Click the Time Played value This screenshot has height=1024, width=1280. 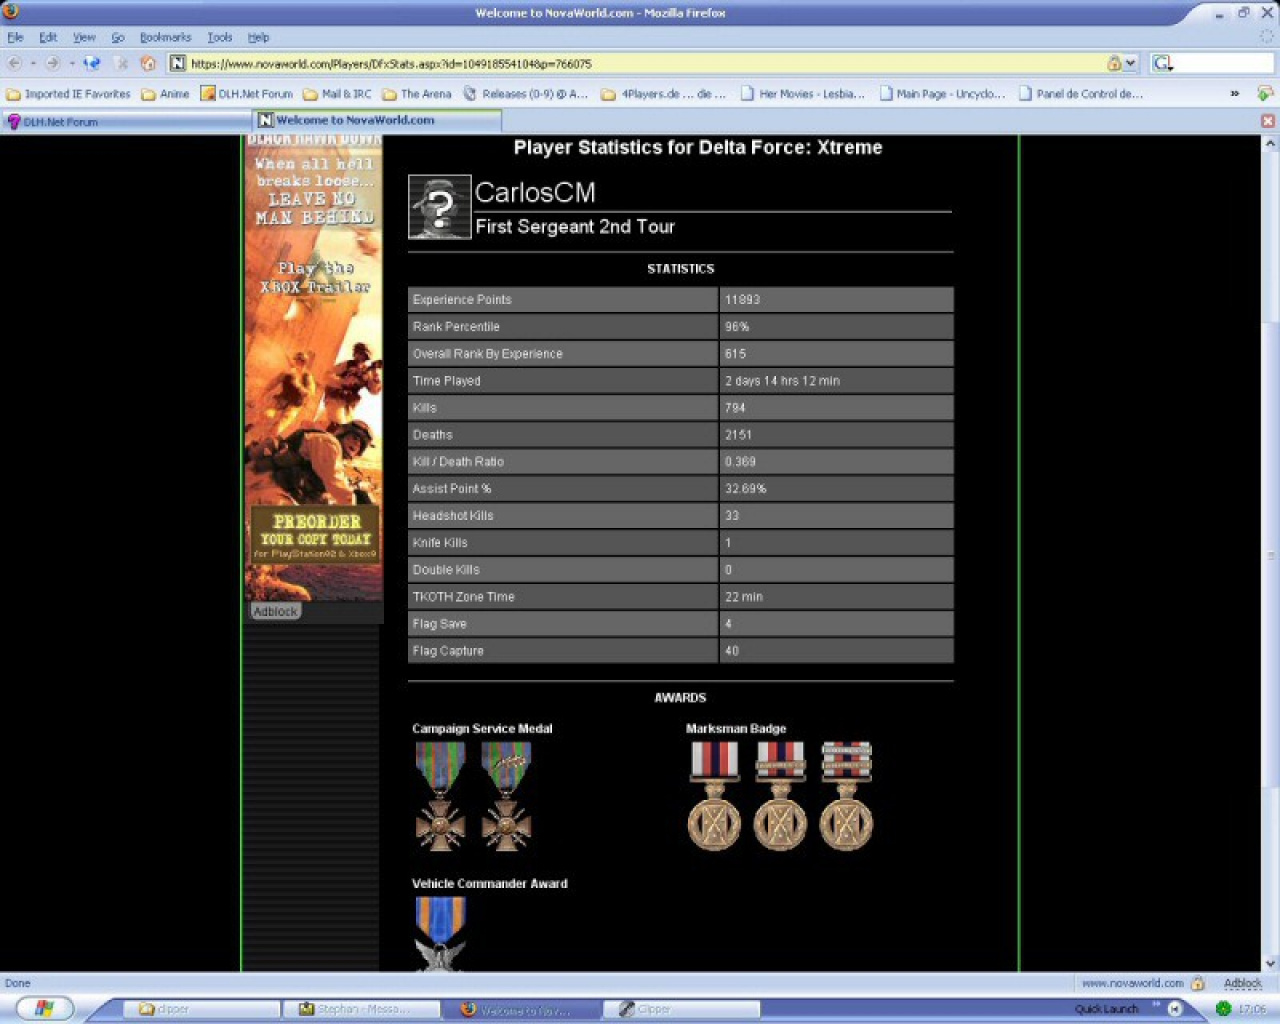[x=782, y=381]
